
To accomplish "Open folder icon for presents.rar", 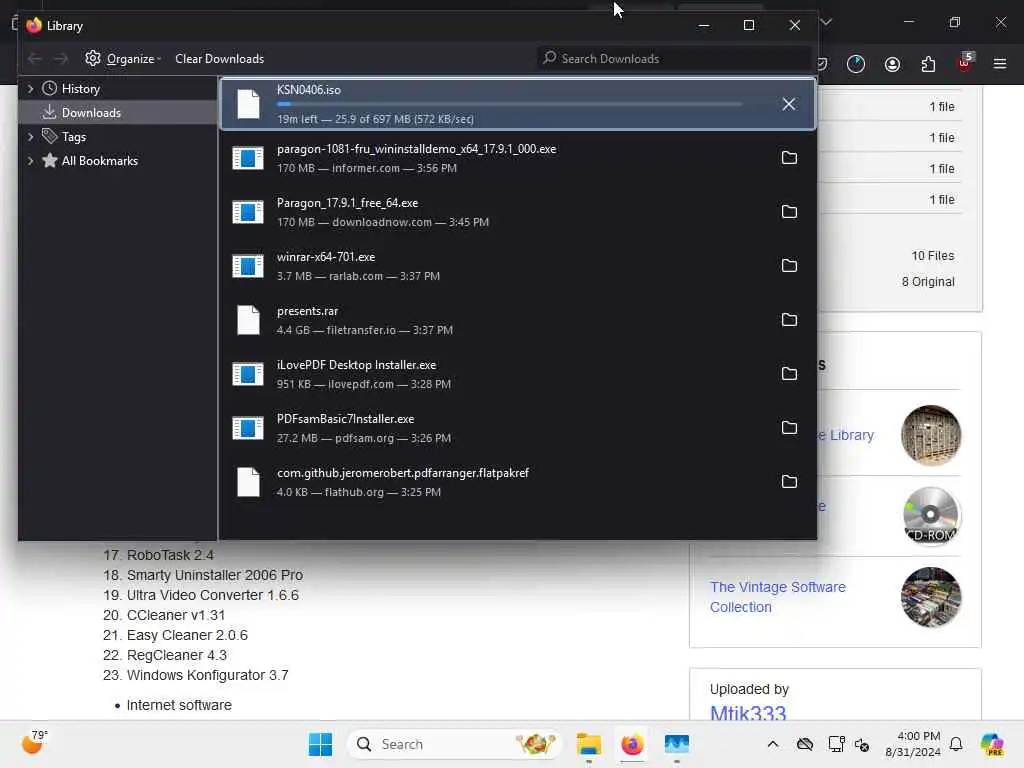I will point(789,319).
